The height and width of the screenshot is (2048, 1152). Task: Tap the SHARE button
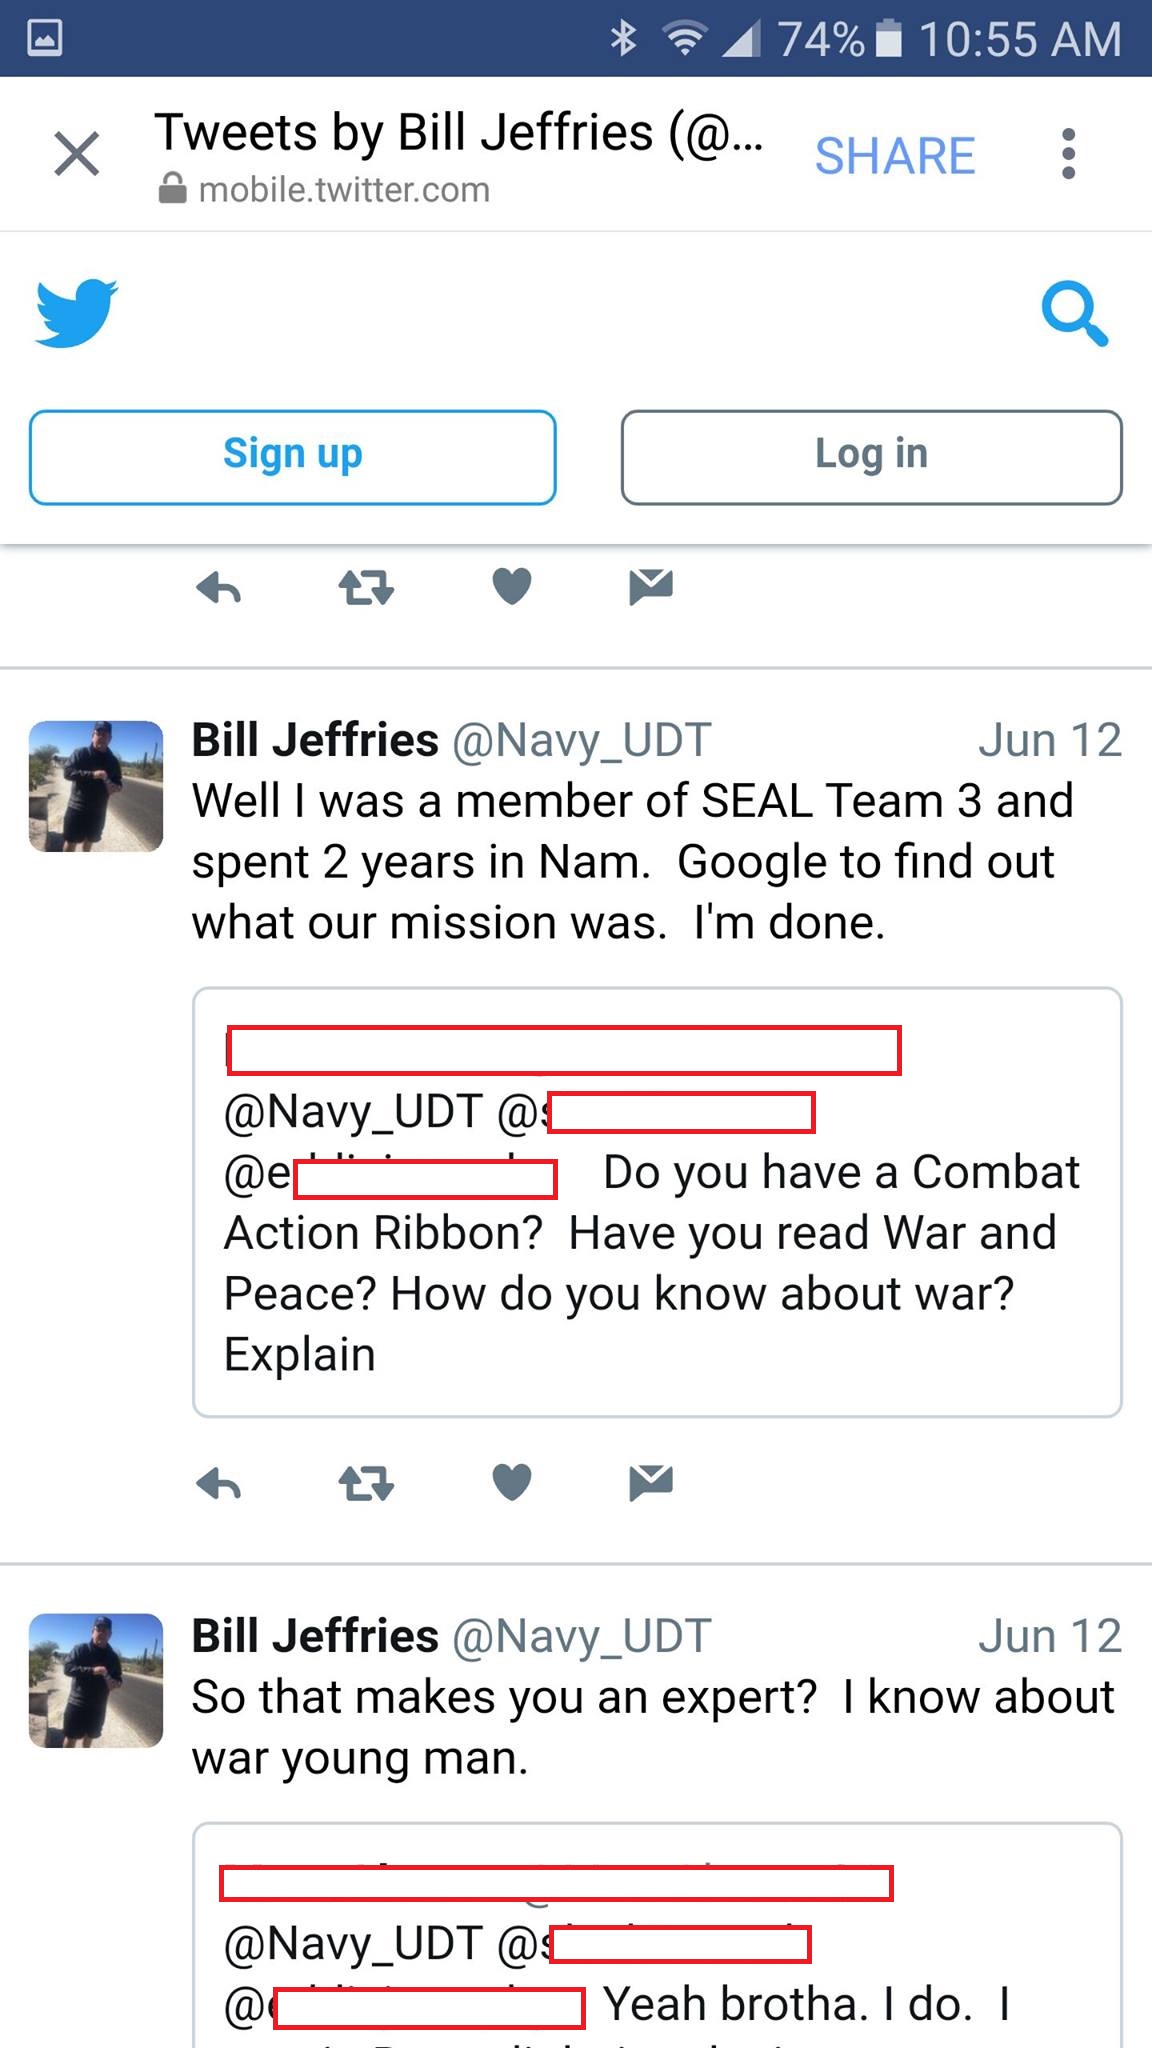(x=894, y=156)
